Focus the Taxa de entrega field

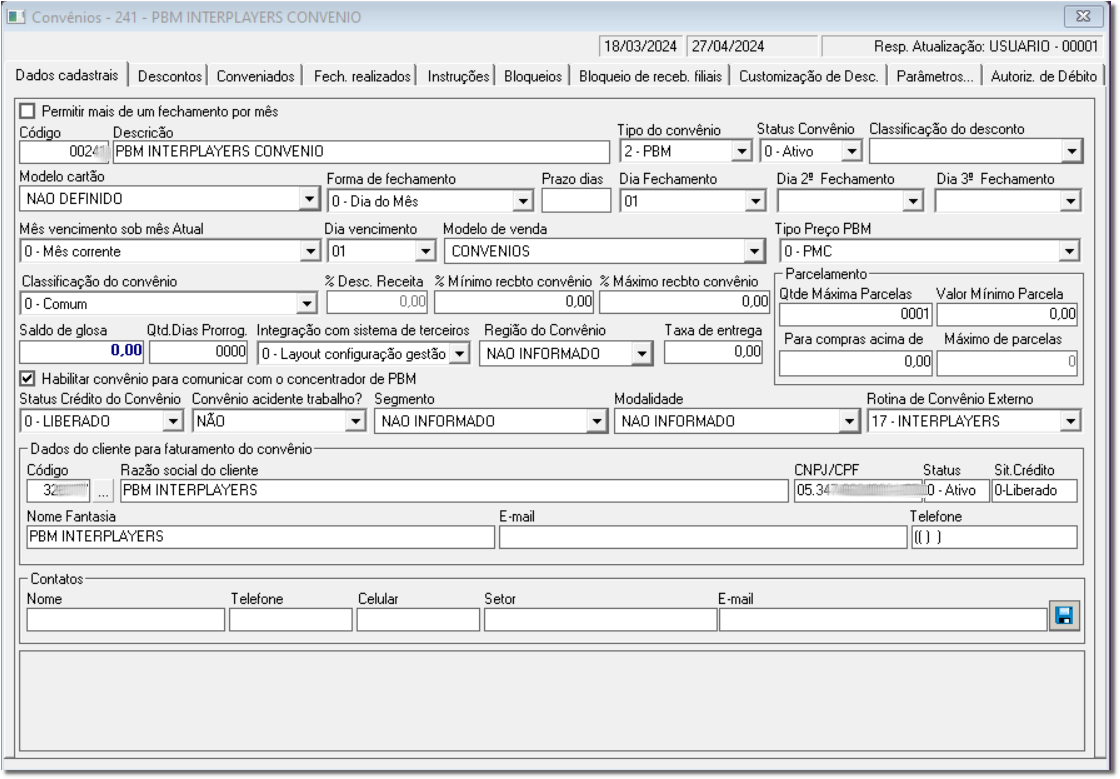[714, 351]
